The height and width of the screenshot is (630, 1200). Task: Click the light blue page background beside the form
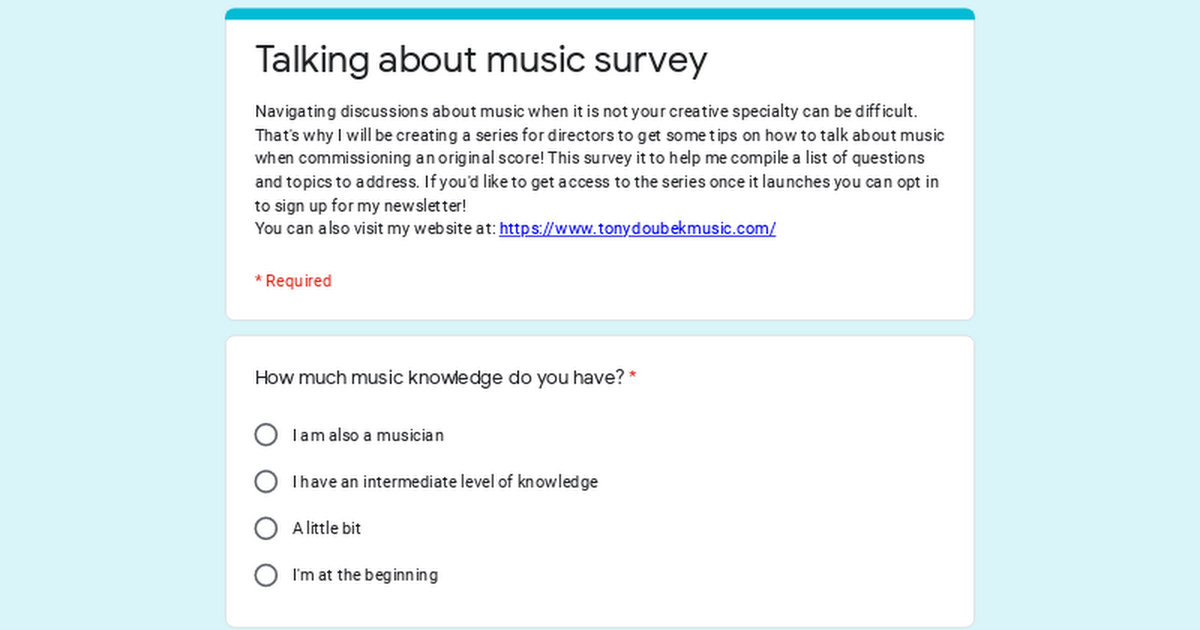(x=110, y=315)
